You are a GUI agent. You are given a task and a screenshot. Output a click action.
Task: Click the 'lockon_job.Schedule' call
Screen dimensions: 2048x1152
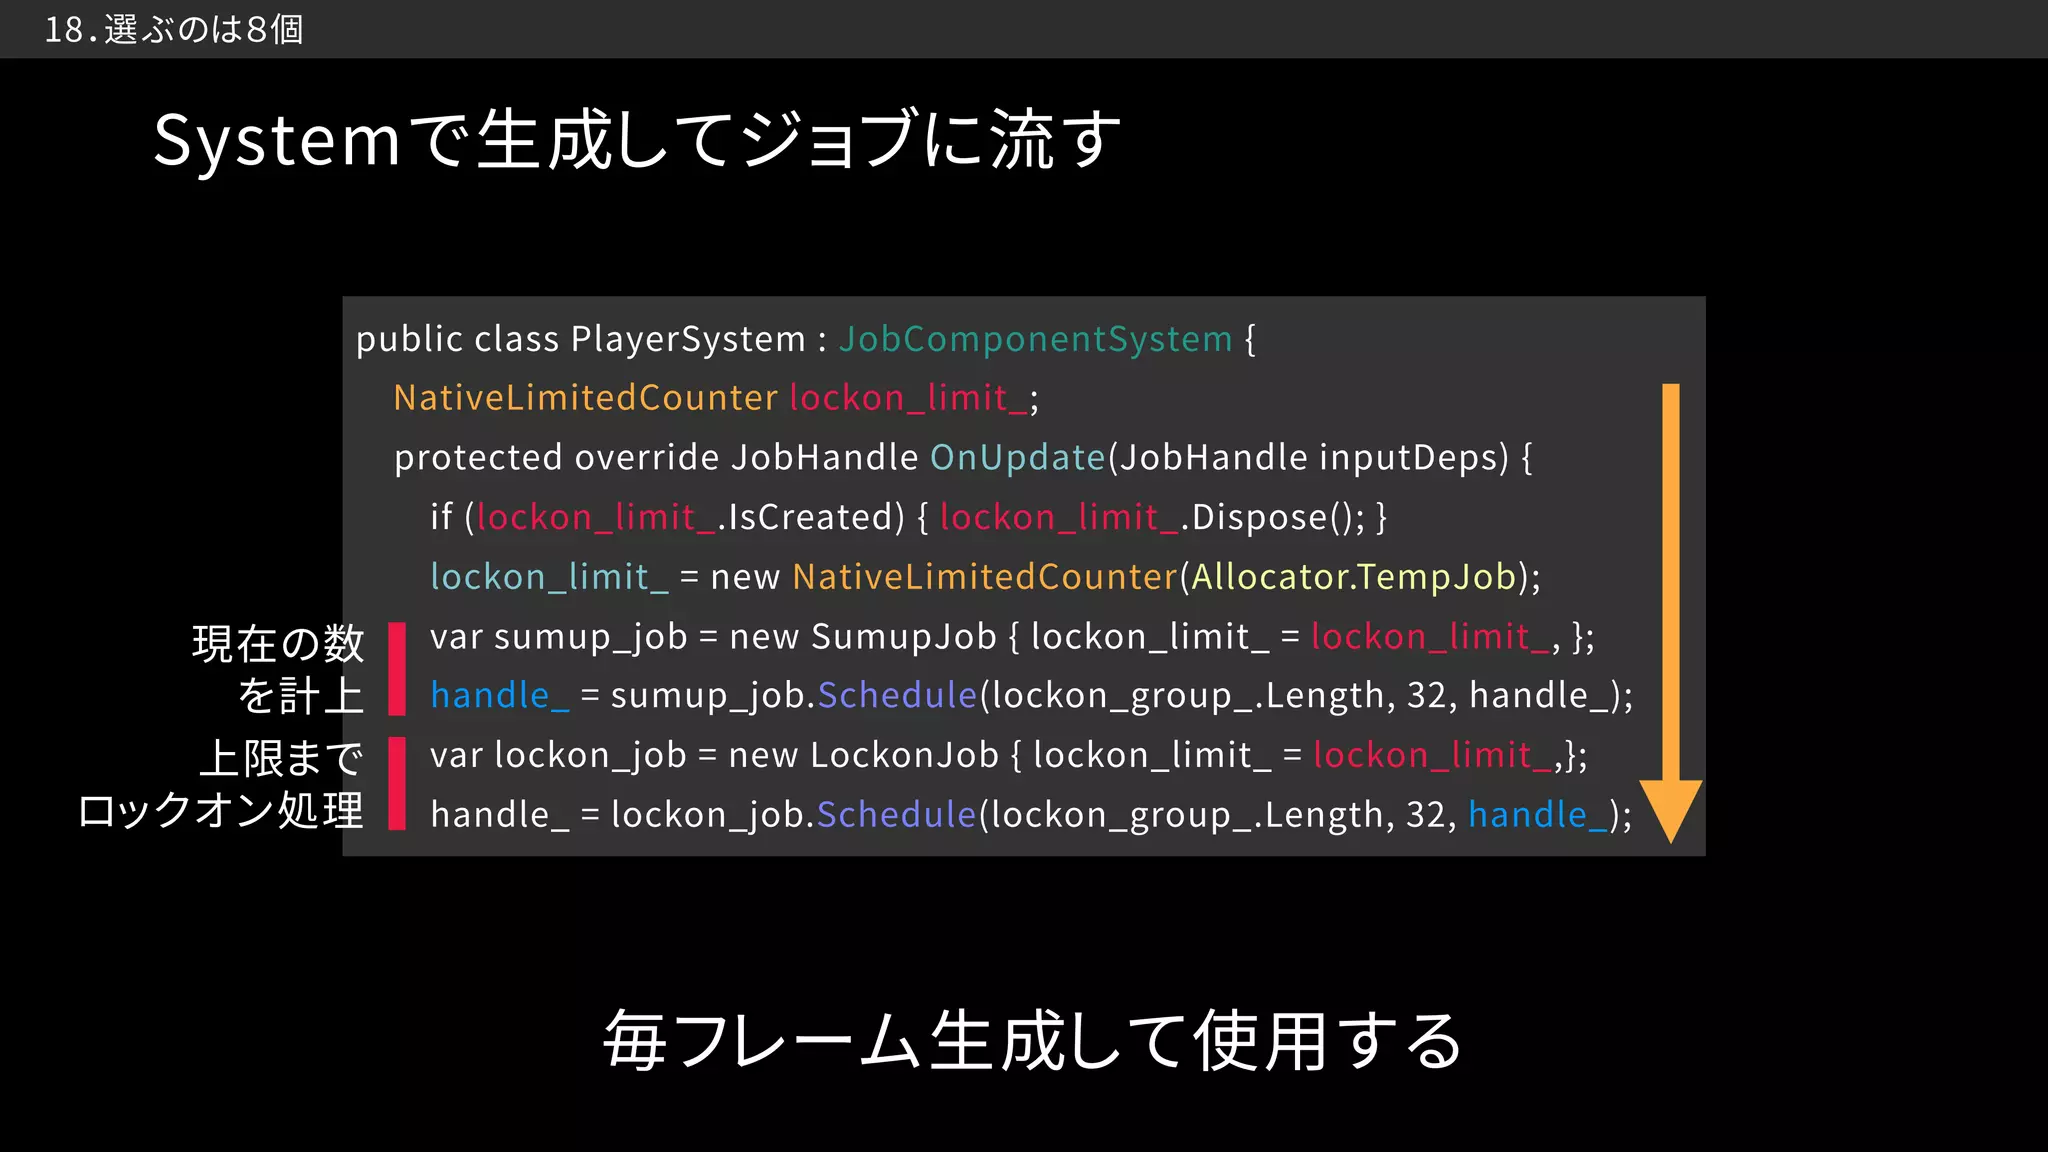(793, 814)
